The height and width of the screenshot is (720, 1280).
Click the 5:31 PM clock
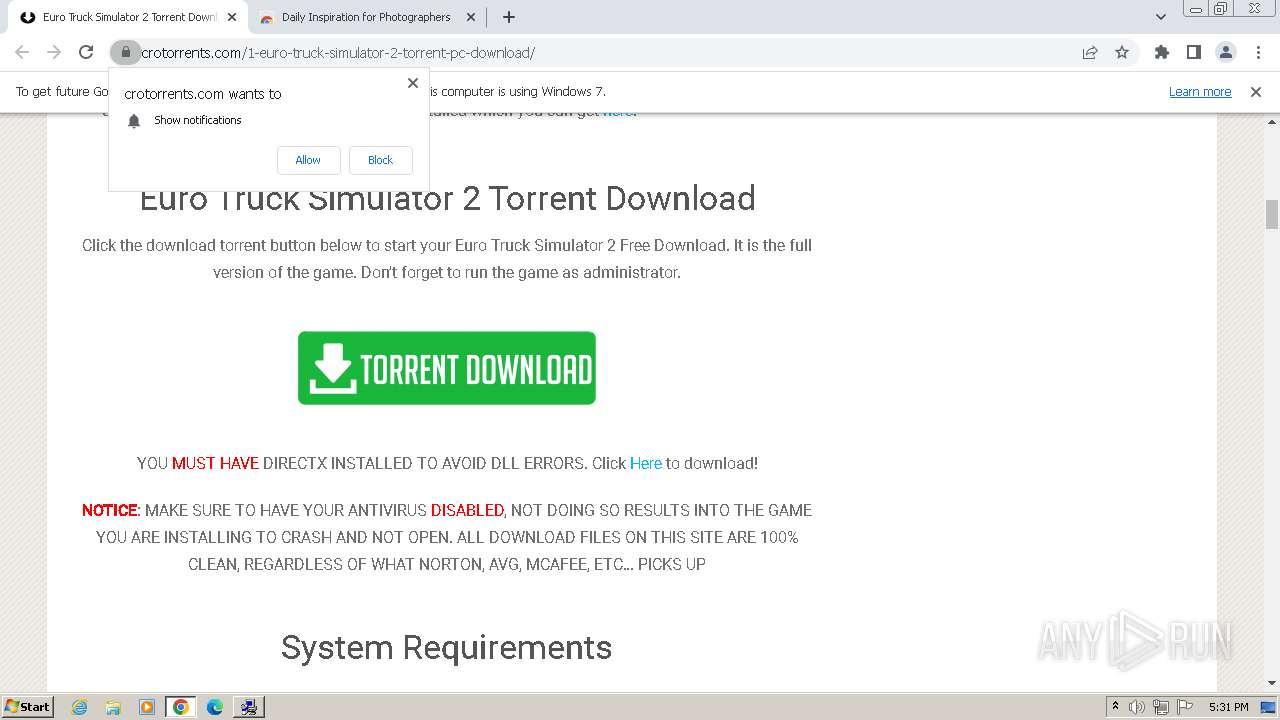coord(1228,707)
